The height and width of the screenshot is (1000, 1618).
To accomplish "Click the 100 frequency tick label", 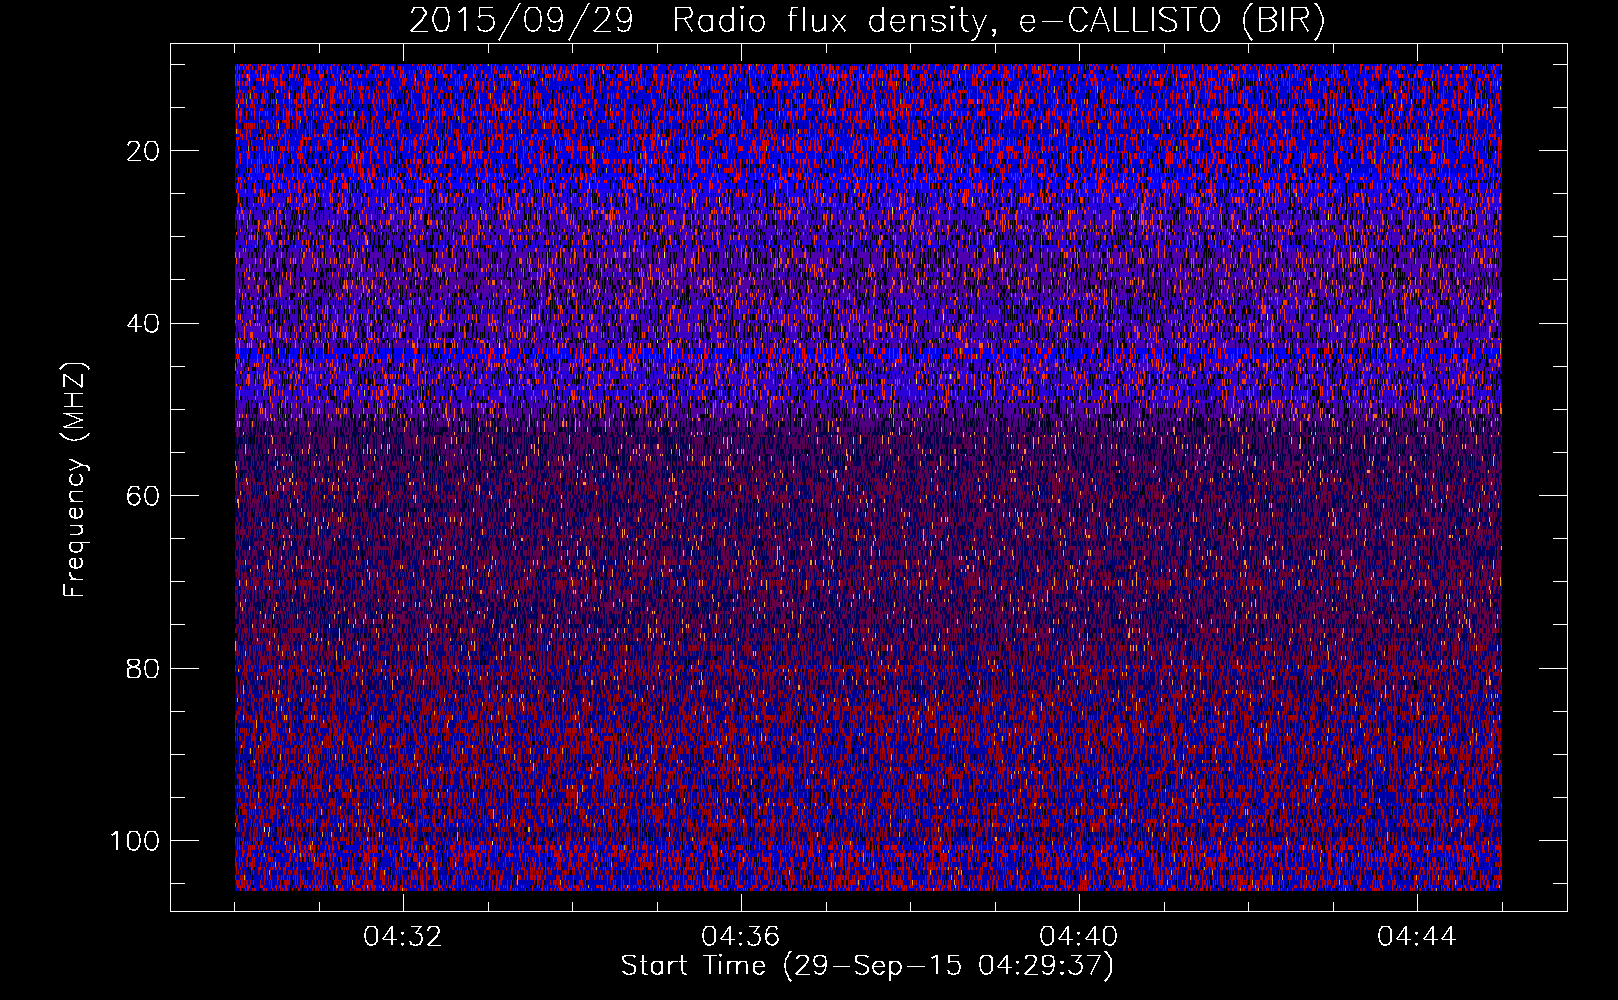I will click(135, 841).
